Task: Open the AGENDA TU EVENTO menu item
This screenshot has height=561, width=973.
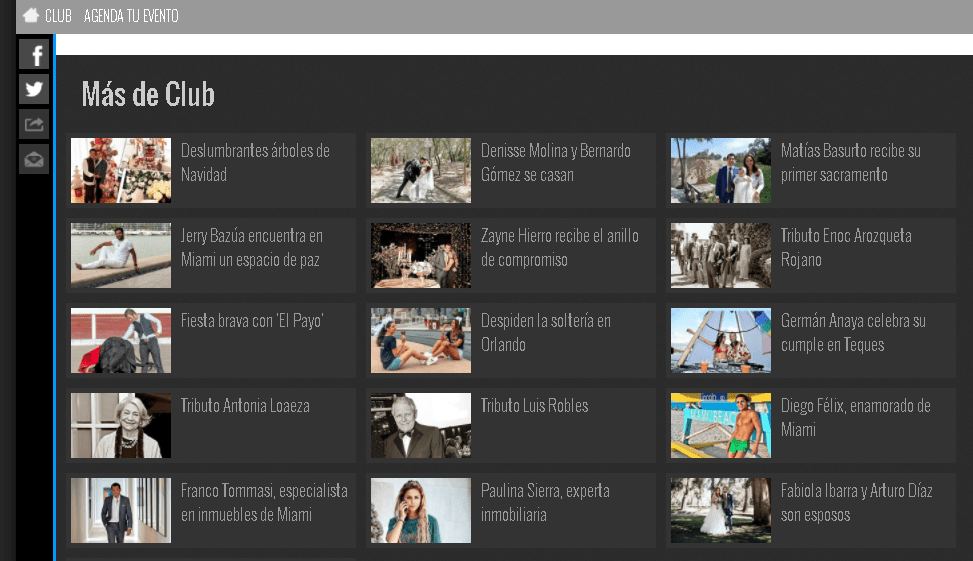Action: [x=131, y=16]
